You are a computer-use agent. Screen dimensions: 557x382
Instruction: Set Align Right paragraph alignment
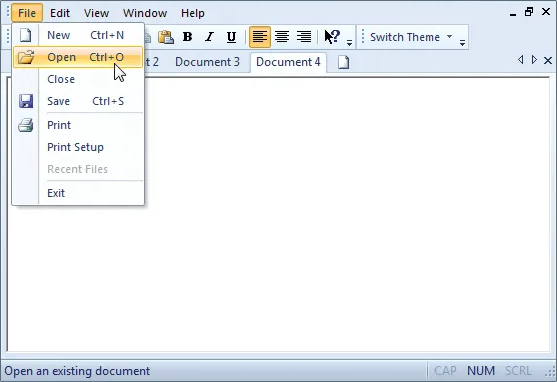(x=304, y=37)
